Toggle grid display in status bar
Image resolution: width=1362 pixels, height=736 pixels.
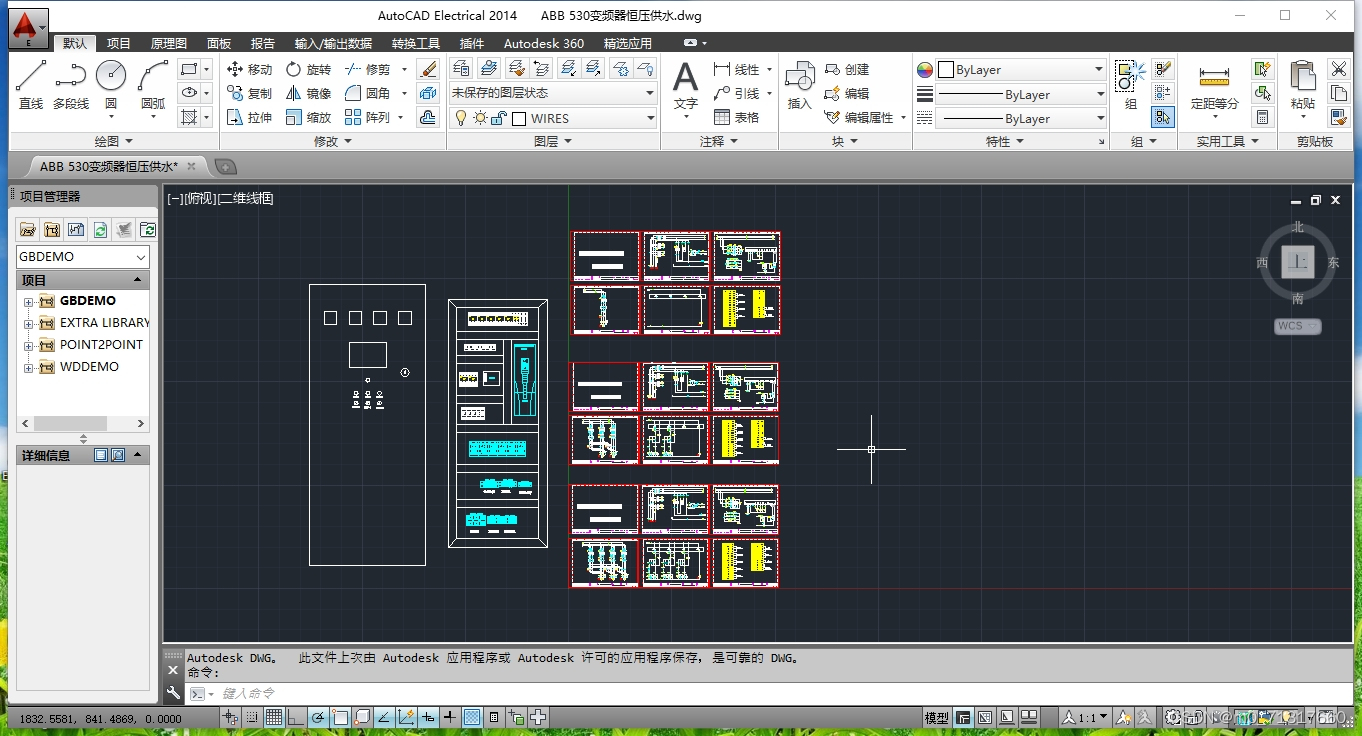273,717
